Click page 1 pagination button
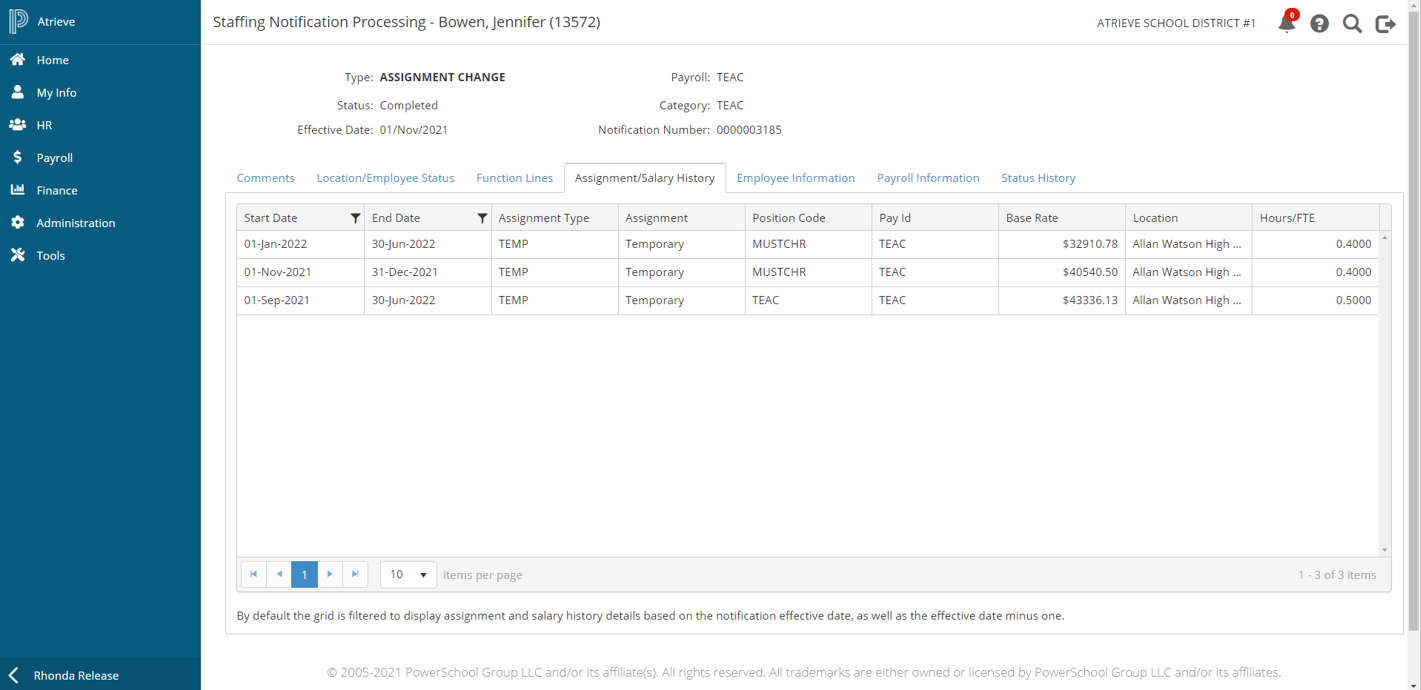The image size is (1421, 690). click(x=304, y=574)
